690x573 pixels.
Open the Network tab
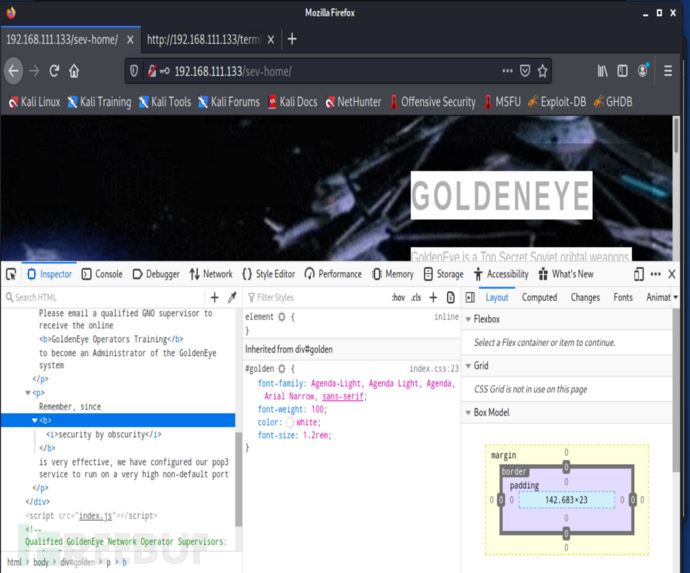pyautogui.click(x=212, y=274)
